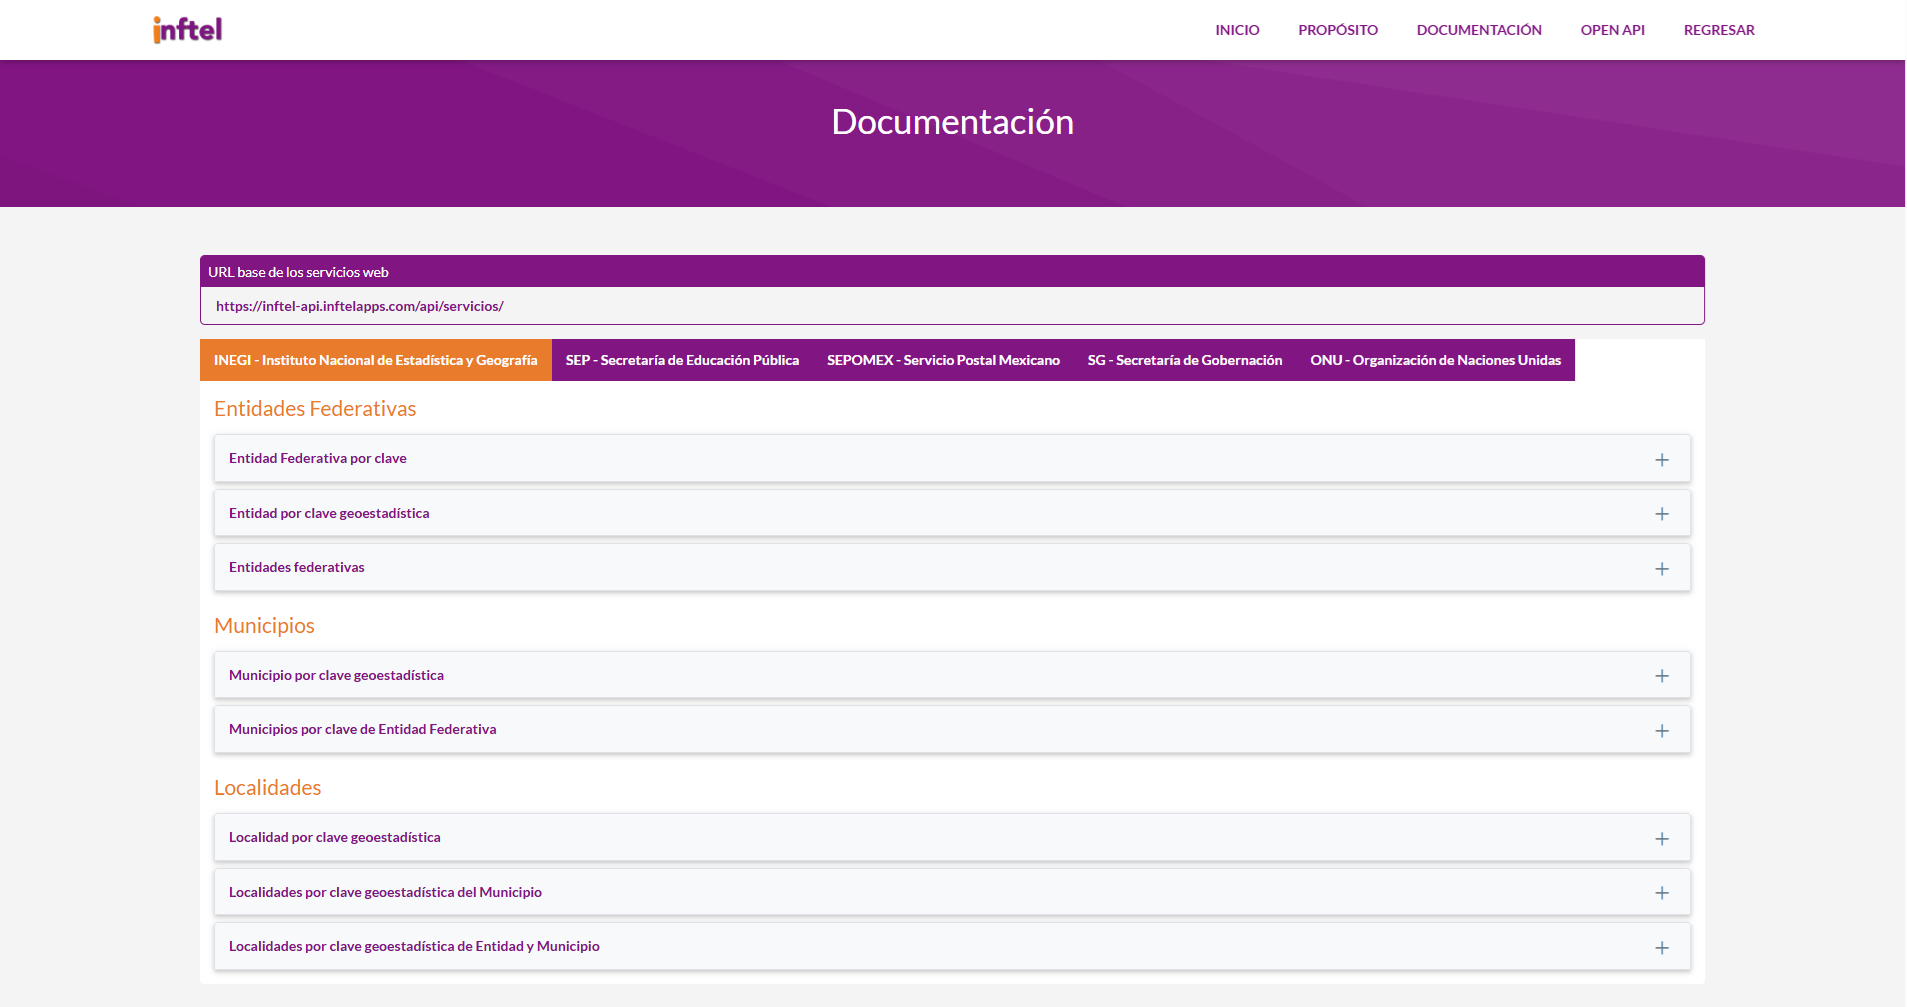This screenshot has height=1007, width=1907.
Task: Expand Localidades por clave de Entidad y Municipio
Action: [x=1661, y=948]
